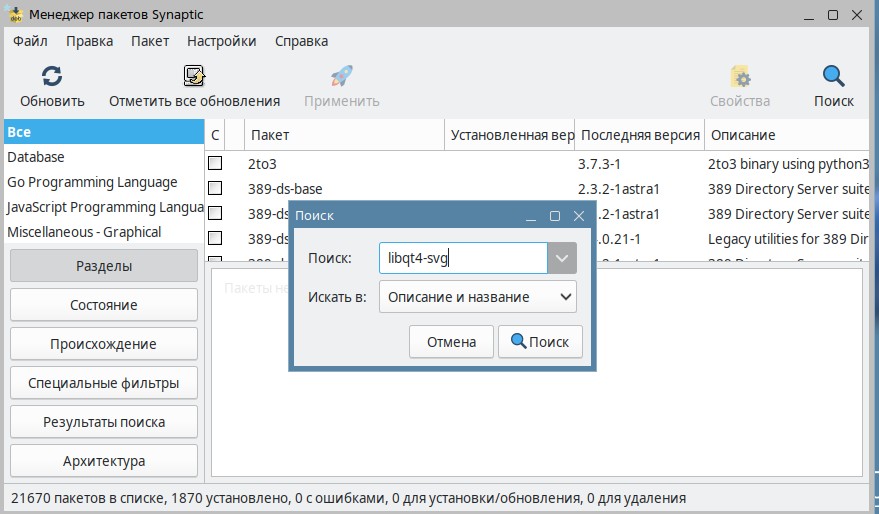Open Свойства gear icon in toolbar
This screenshot has height=514, width=879.
point(740,77)
